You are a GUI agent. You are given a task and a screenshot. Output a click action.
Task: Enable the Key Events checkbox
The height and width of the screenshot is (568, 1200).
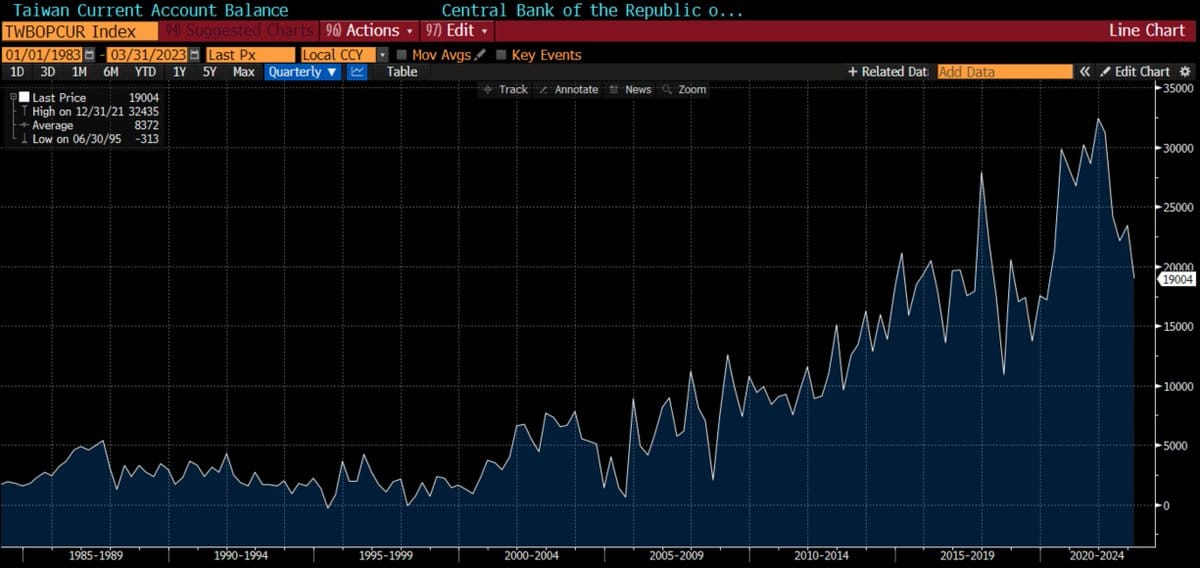point(501,55)
